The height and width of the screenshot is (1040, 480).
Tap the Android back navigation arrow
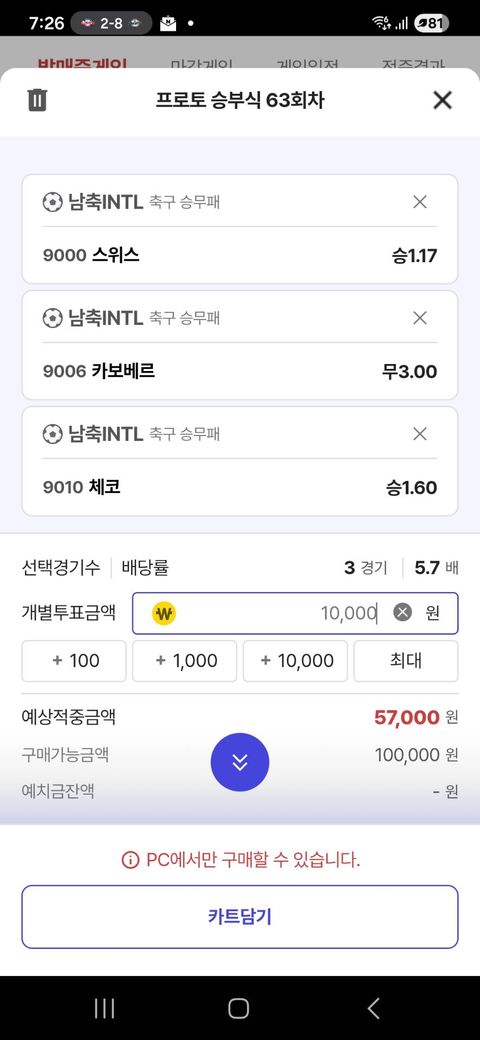click(374, 1008)
